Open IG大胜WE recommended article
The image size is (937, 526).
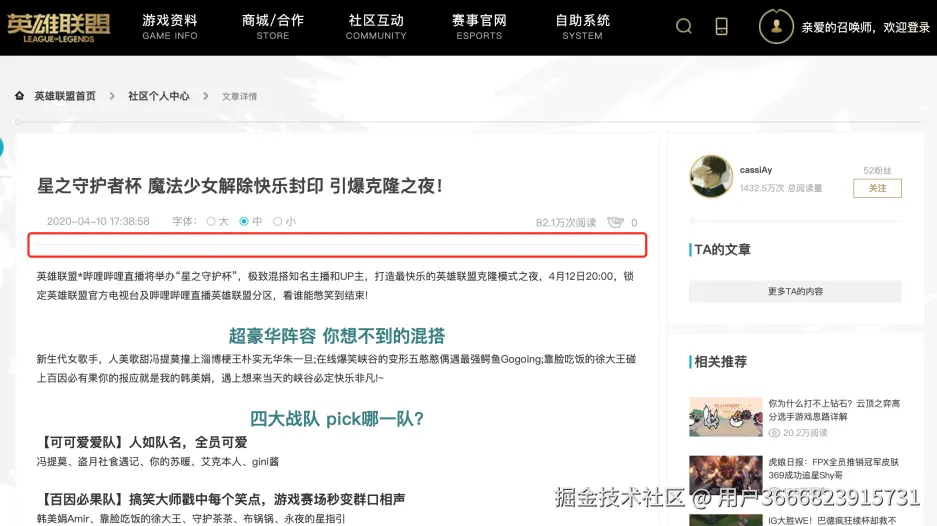point(832,520)
